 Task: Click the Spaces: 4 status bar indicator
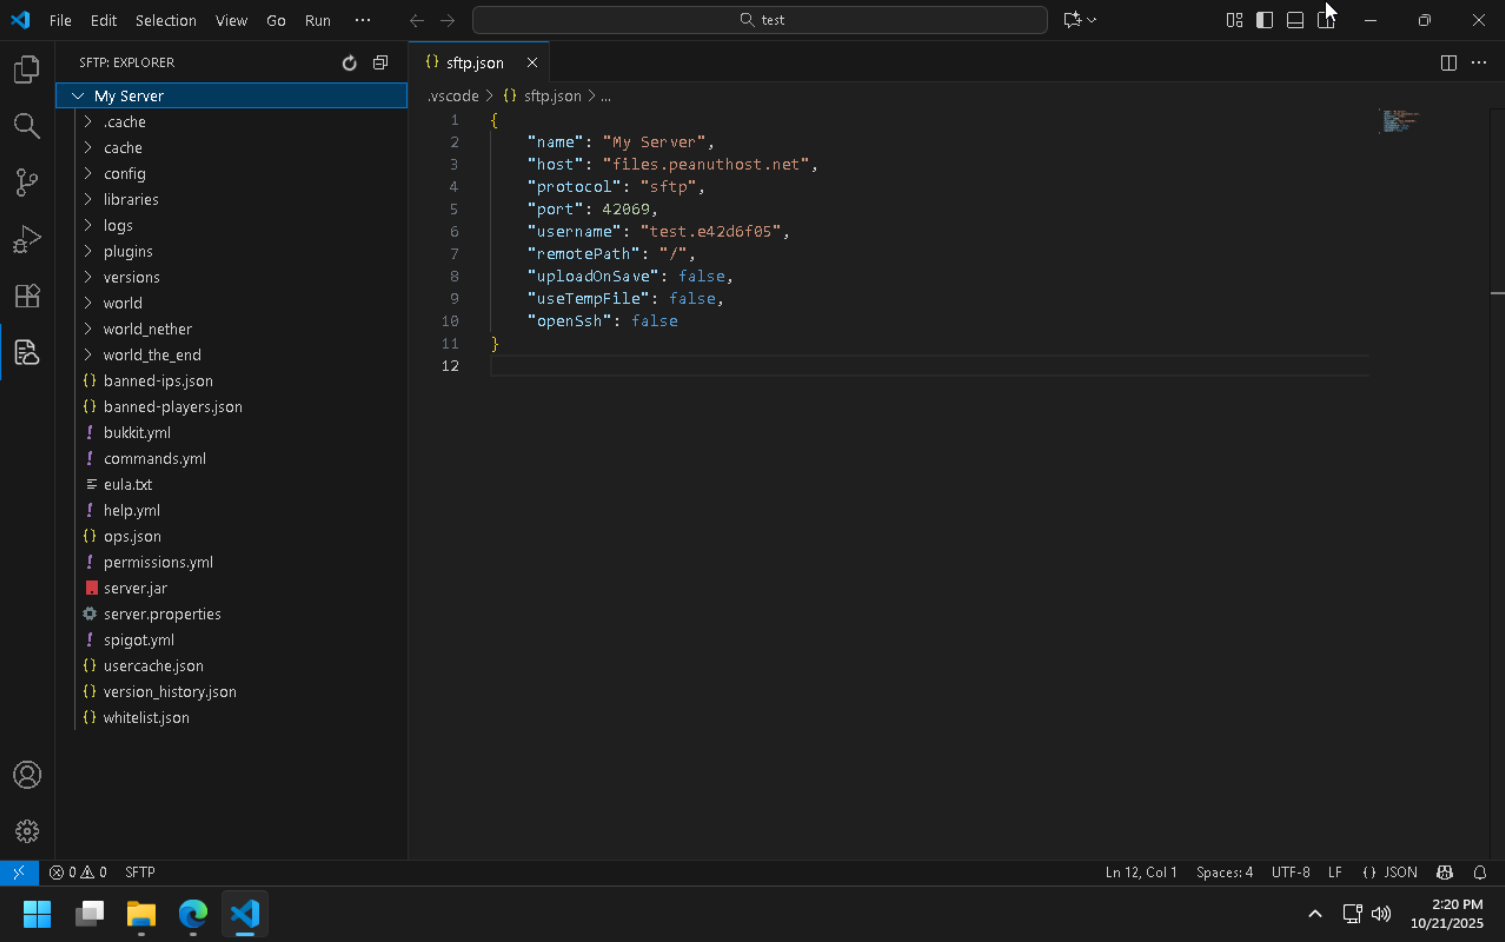[x=1224, y=872]
